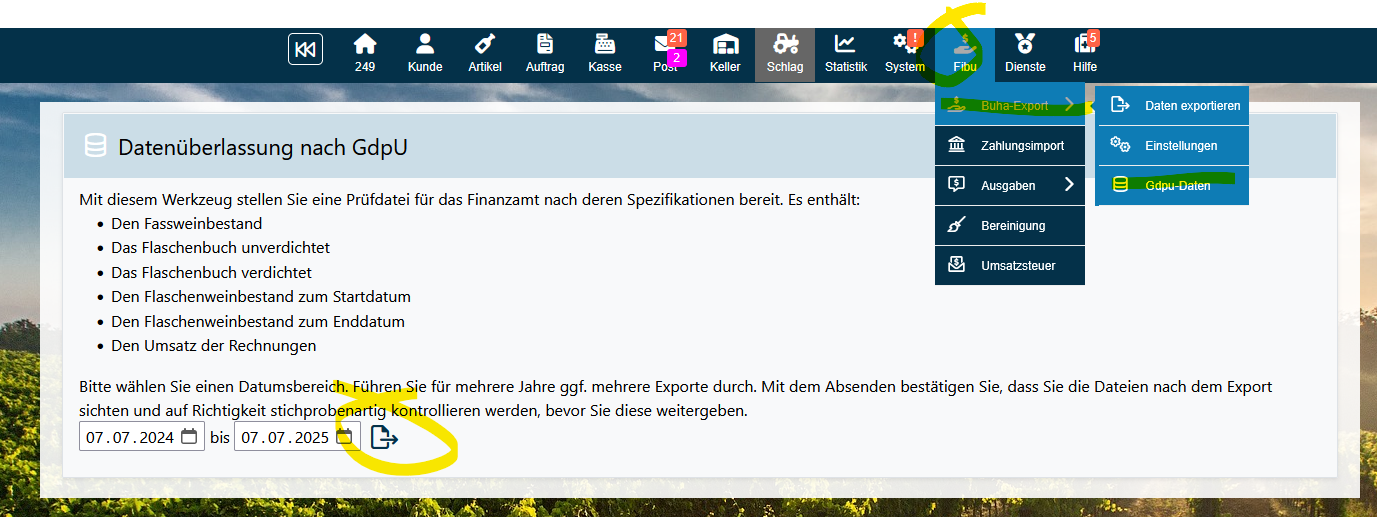Open Post mailbox with 21 notifications
Screen dimensions: 1377x517
(x=665, y=54)
